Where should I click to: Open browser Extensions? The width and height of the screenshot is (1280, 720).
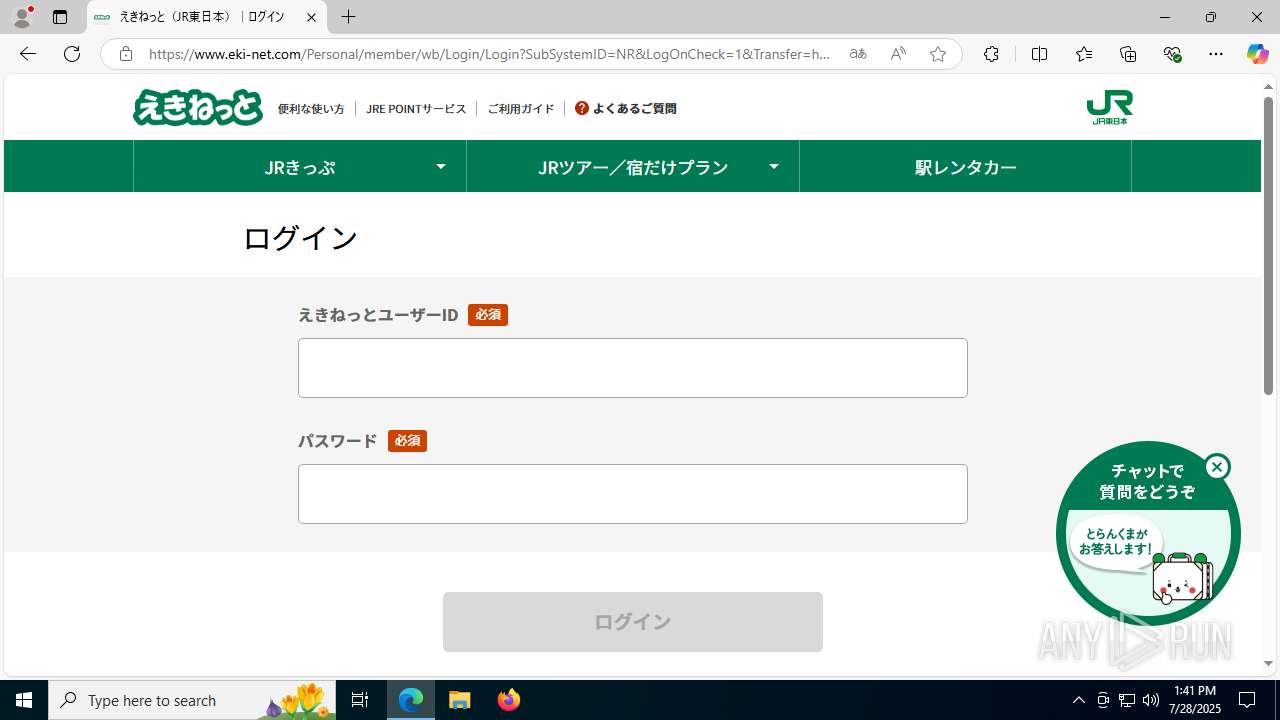991,54
